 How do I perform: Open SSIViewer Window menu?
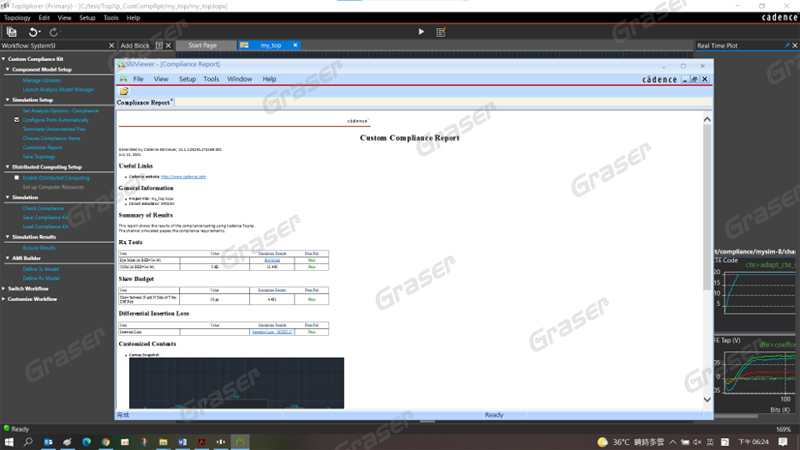click(239, 79)
